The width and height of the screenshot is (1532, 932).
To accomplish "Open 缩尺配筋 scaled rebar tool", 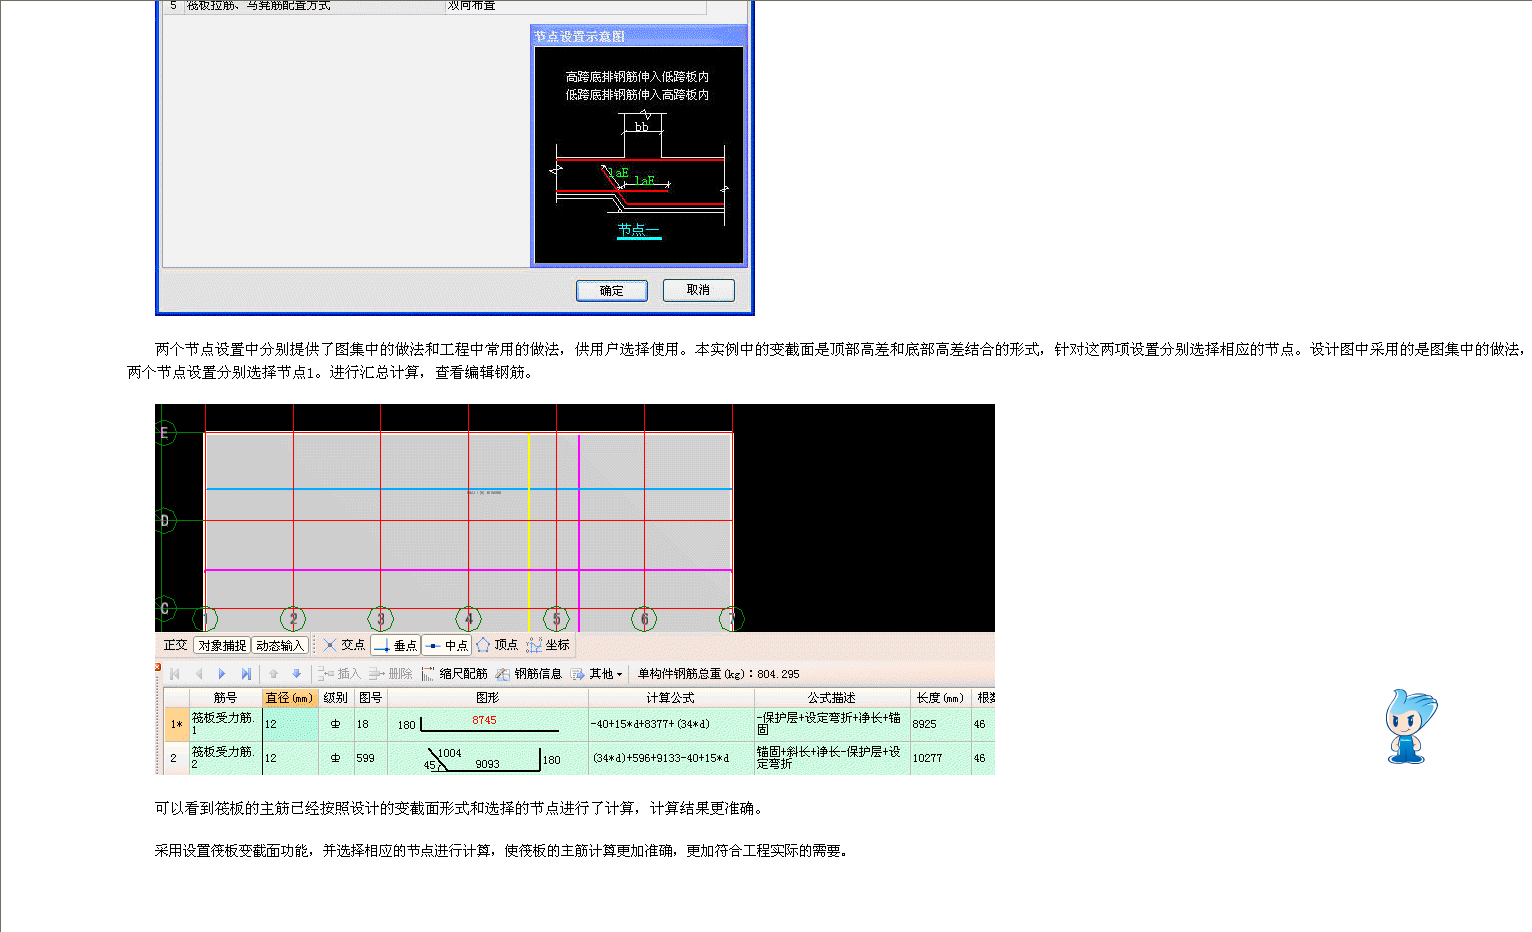I will 454,674.
